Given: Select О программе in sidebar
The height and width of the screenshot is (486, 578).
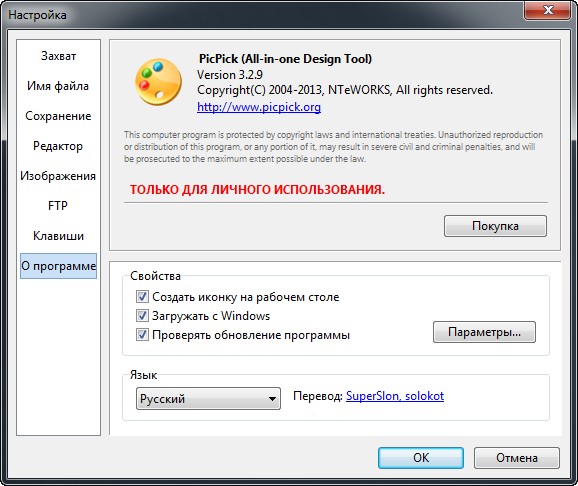Looking at the screenshot, I should click(x=58, y=266).
